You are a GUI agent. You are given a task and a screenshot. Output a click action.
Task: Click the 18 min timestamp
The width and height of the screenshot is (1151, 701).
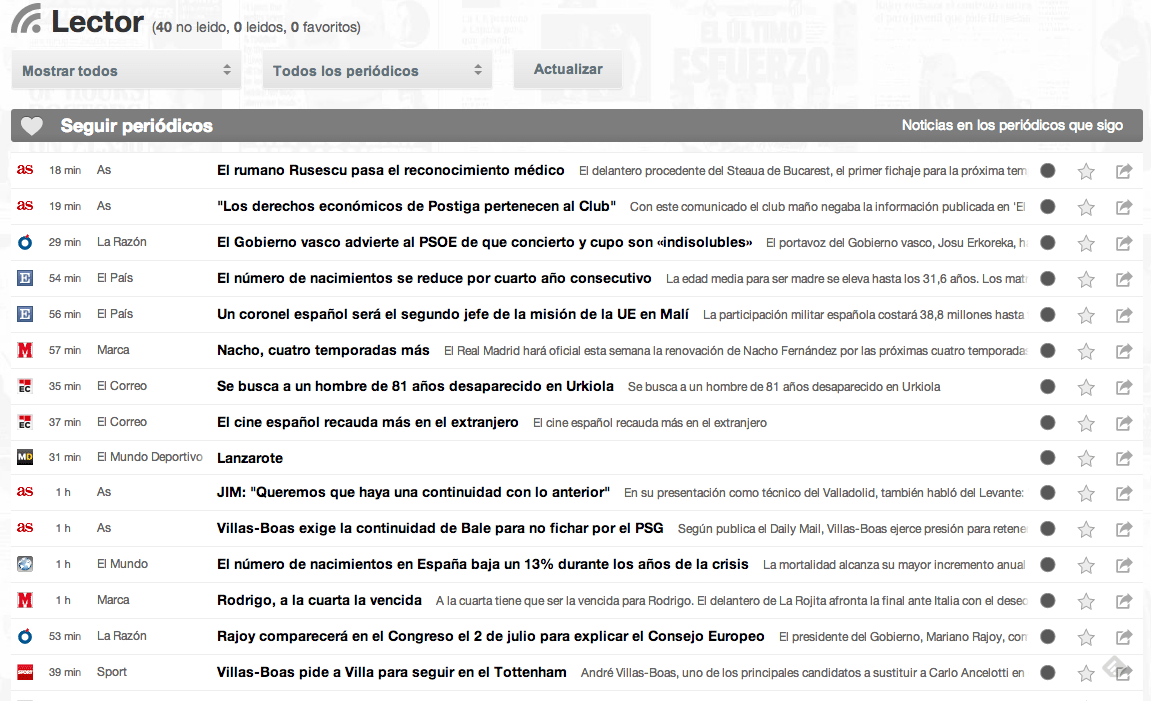pos(65,170)
